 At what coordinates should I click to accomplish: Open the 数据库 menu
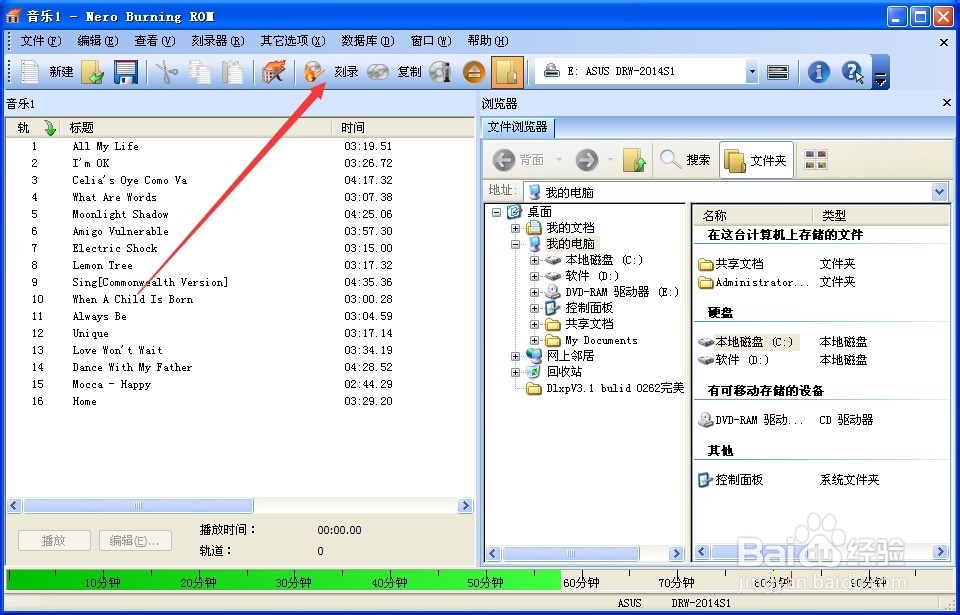[367, 41]
